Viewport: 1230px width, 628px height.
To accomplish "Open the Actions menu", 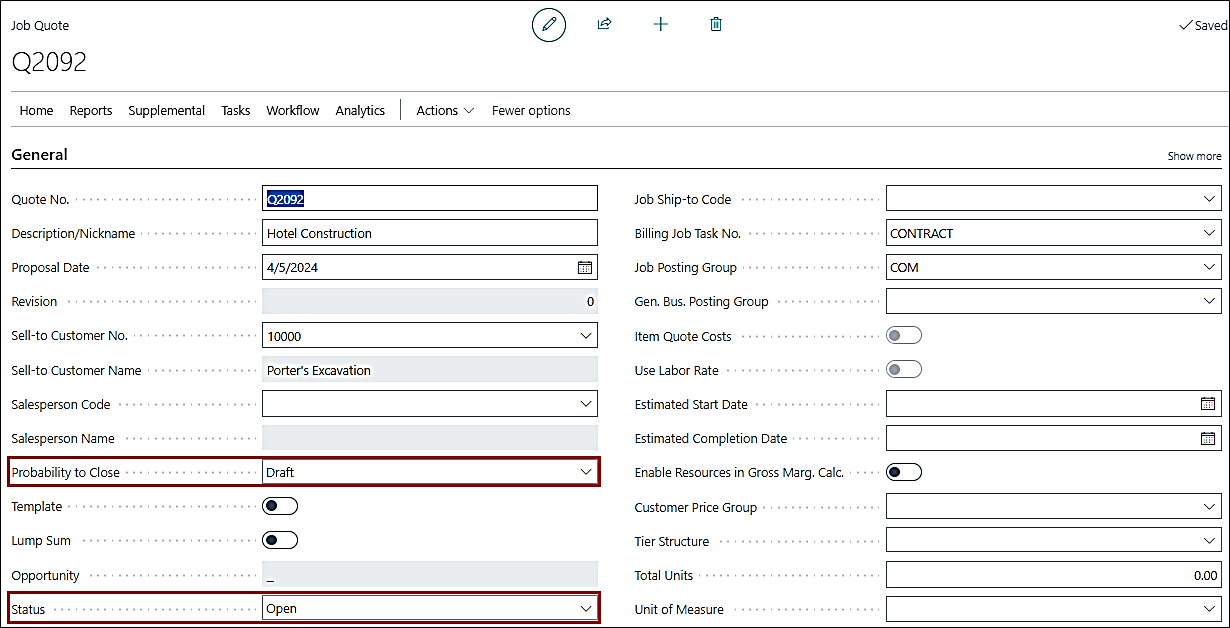I will [x=445, y=111].
